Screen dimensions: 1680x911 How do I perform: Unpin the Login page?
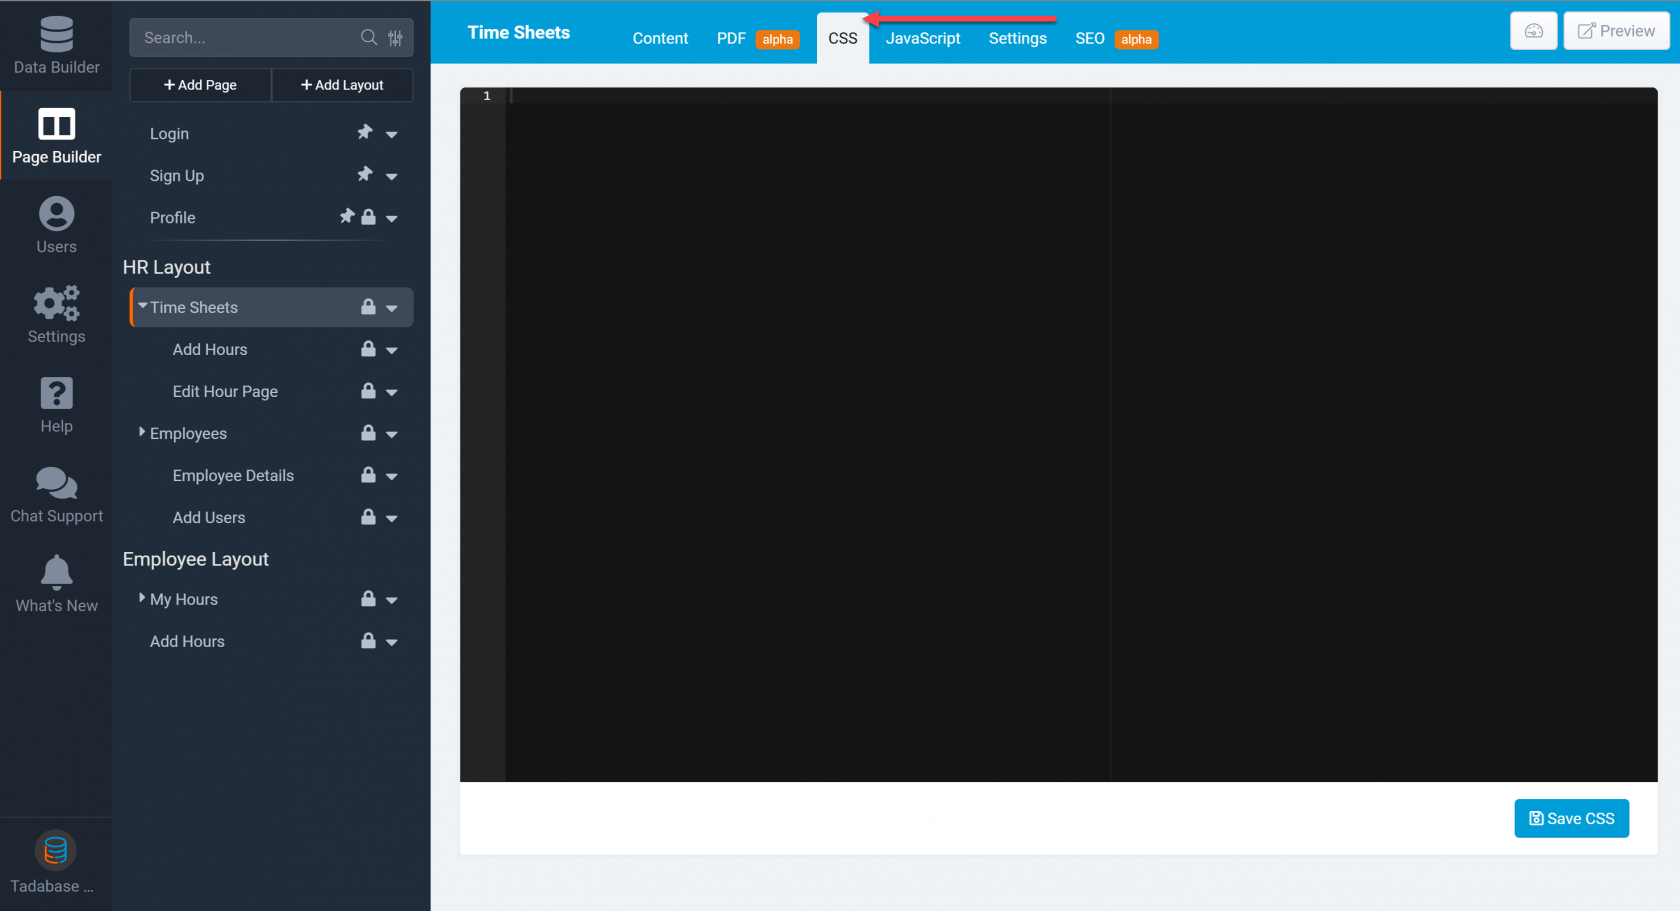[364, 132]
